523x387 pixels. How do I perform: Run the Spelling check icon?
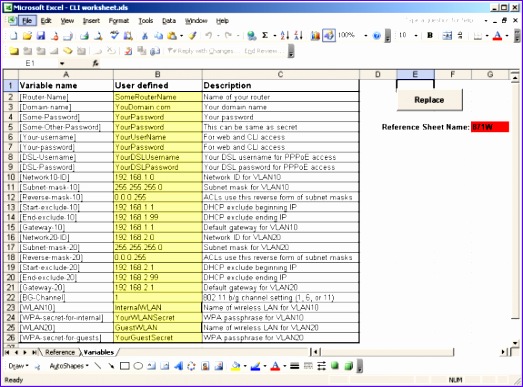pyautogui.click(x=114, y=35)
